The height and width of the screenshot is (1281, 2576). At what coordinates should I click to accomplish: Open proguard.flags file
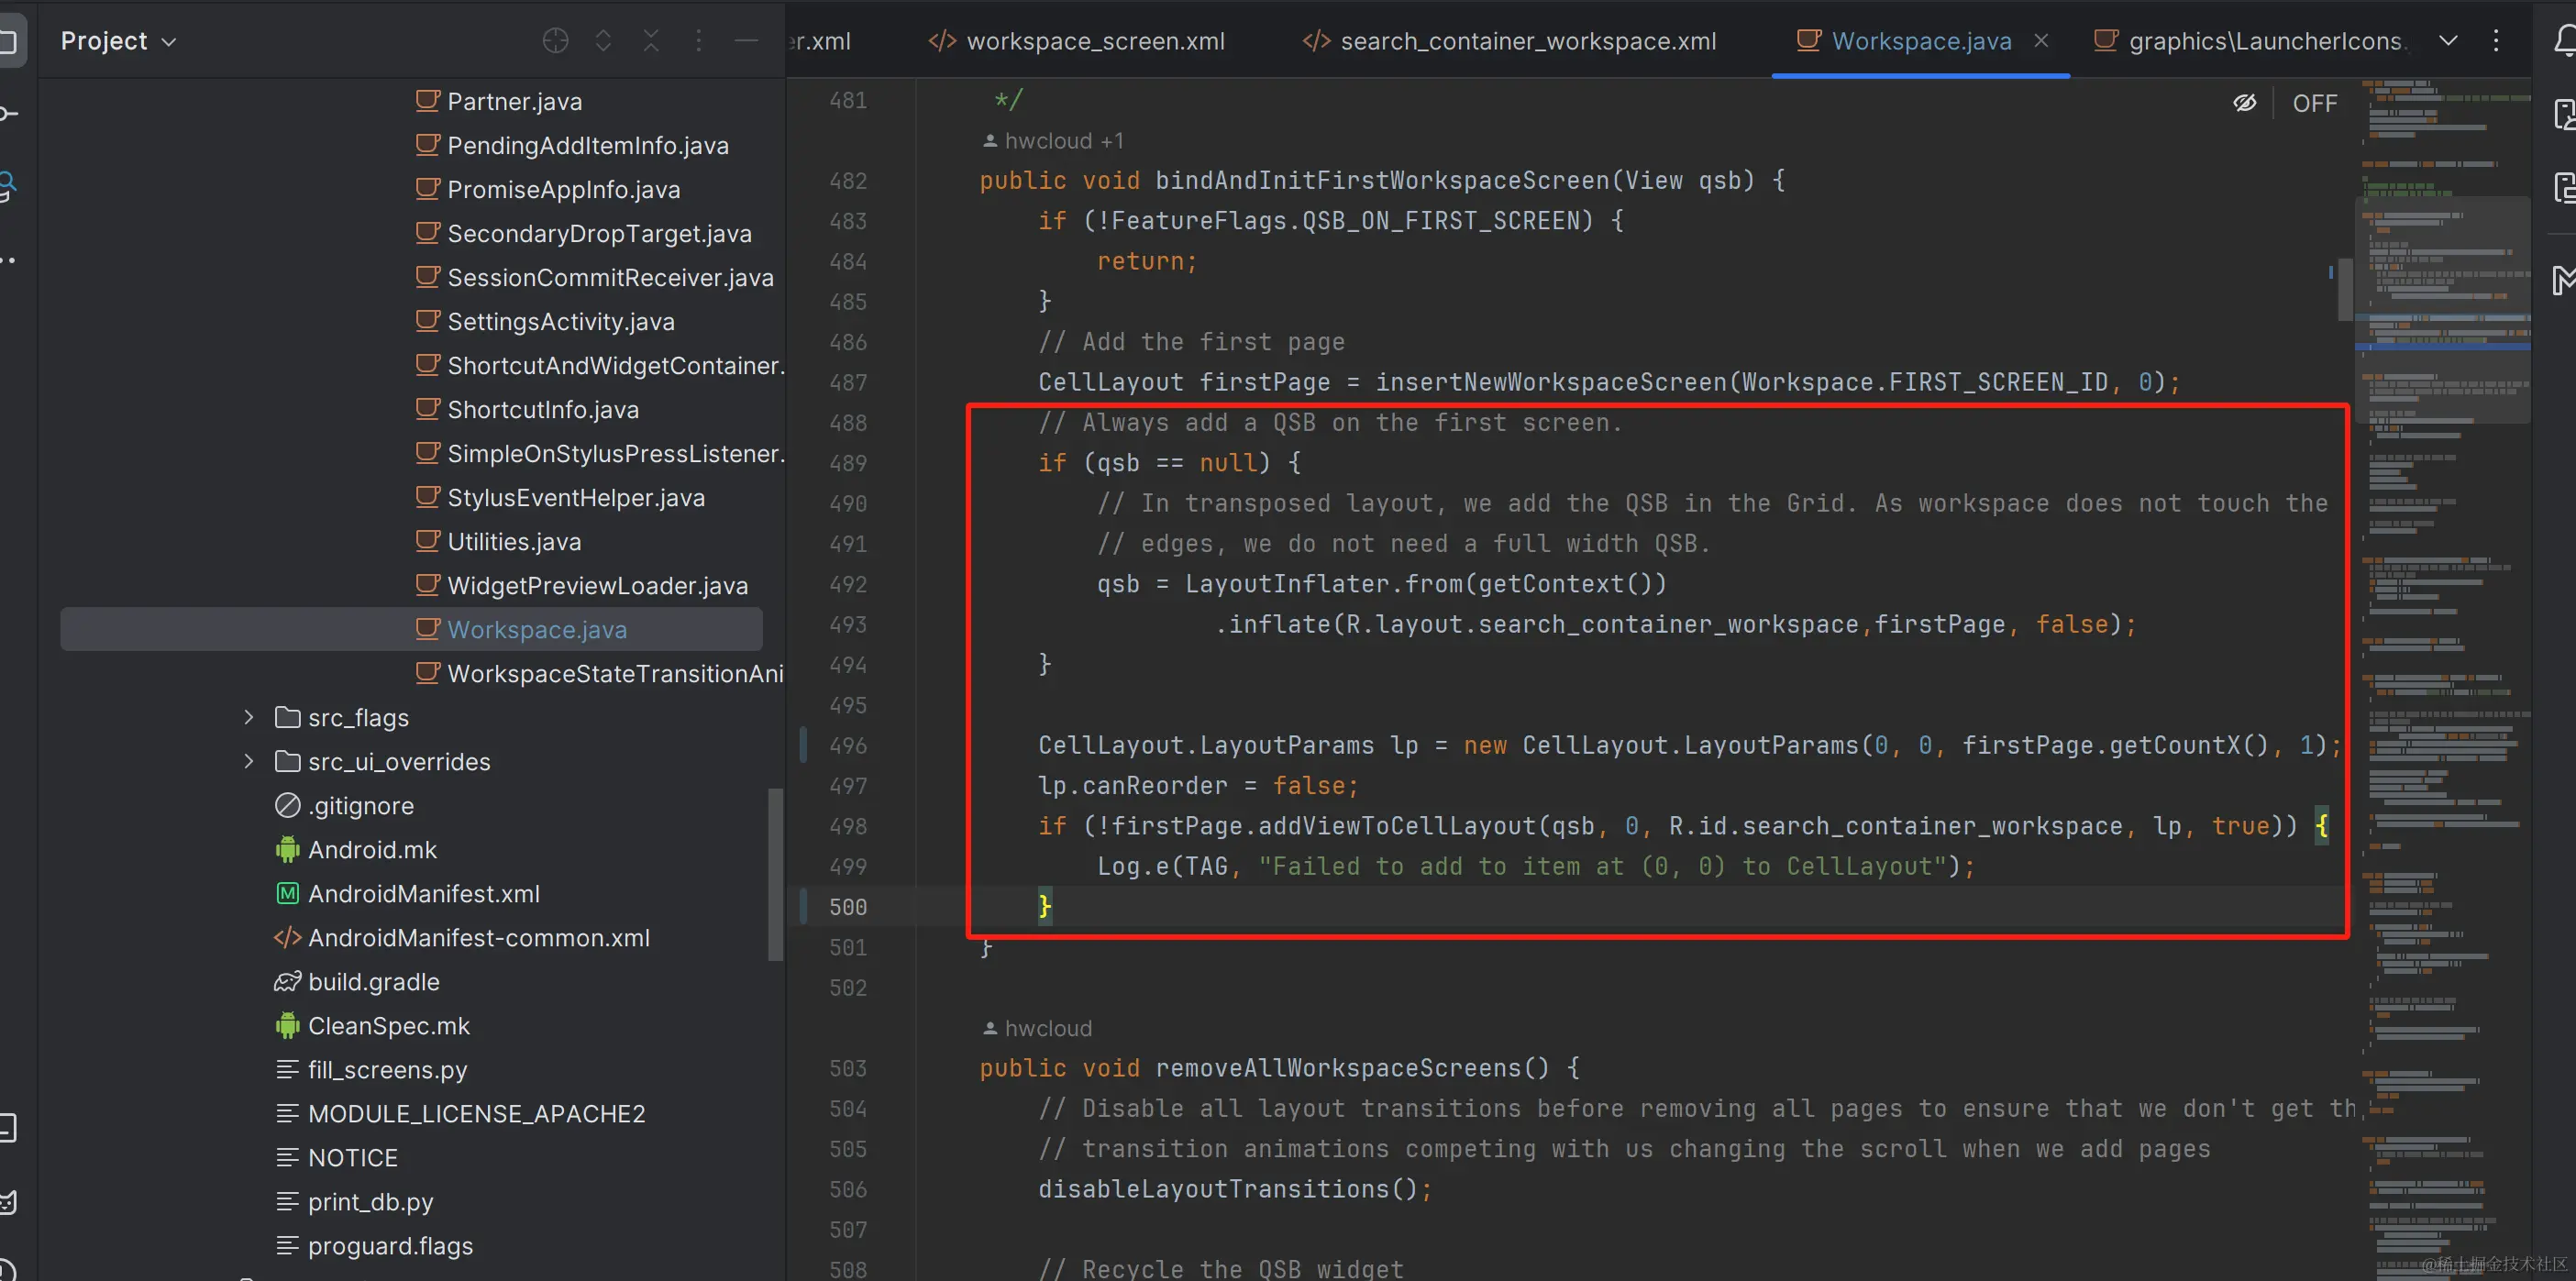coord(375,1245)
